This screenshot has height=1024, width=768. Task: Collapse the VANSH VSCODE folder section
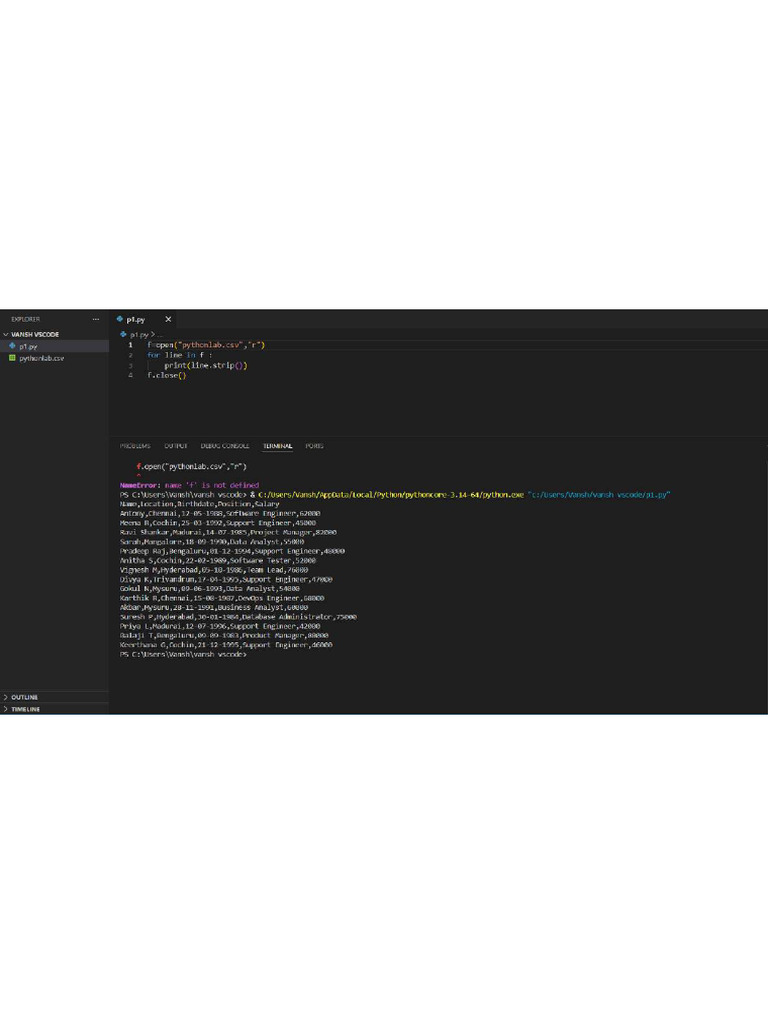(x=35, y=334)
